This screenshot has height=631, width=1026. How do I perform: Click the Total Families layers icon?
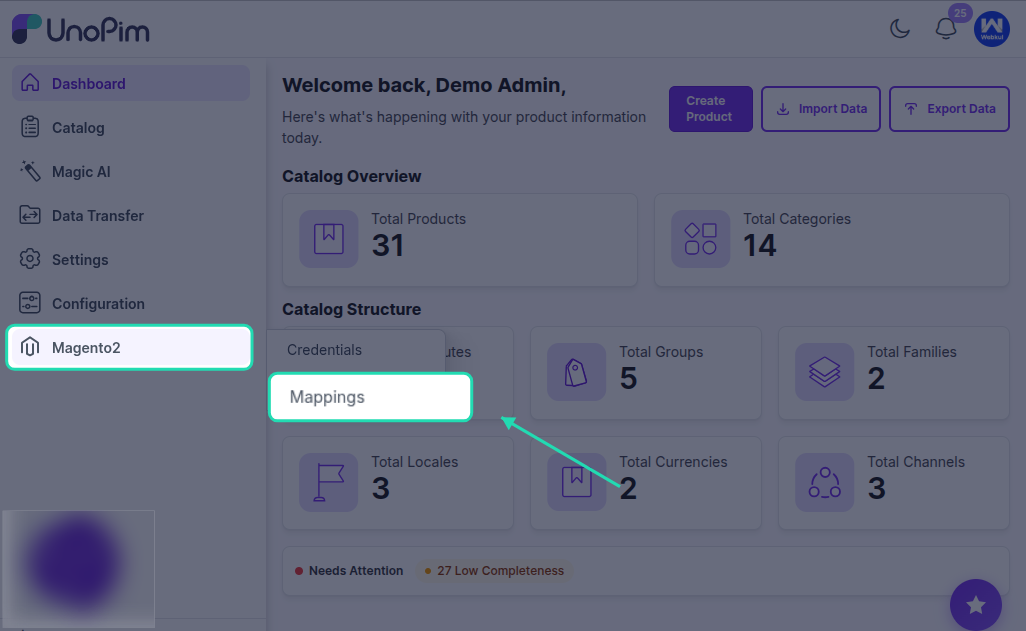(824, 372)
